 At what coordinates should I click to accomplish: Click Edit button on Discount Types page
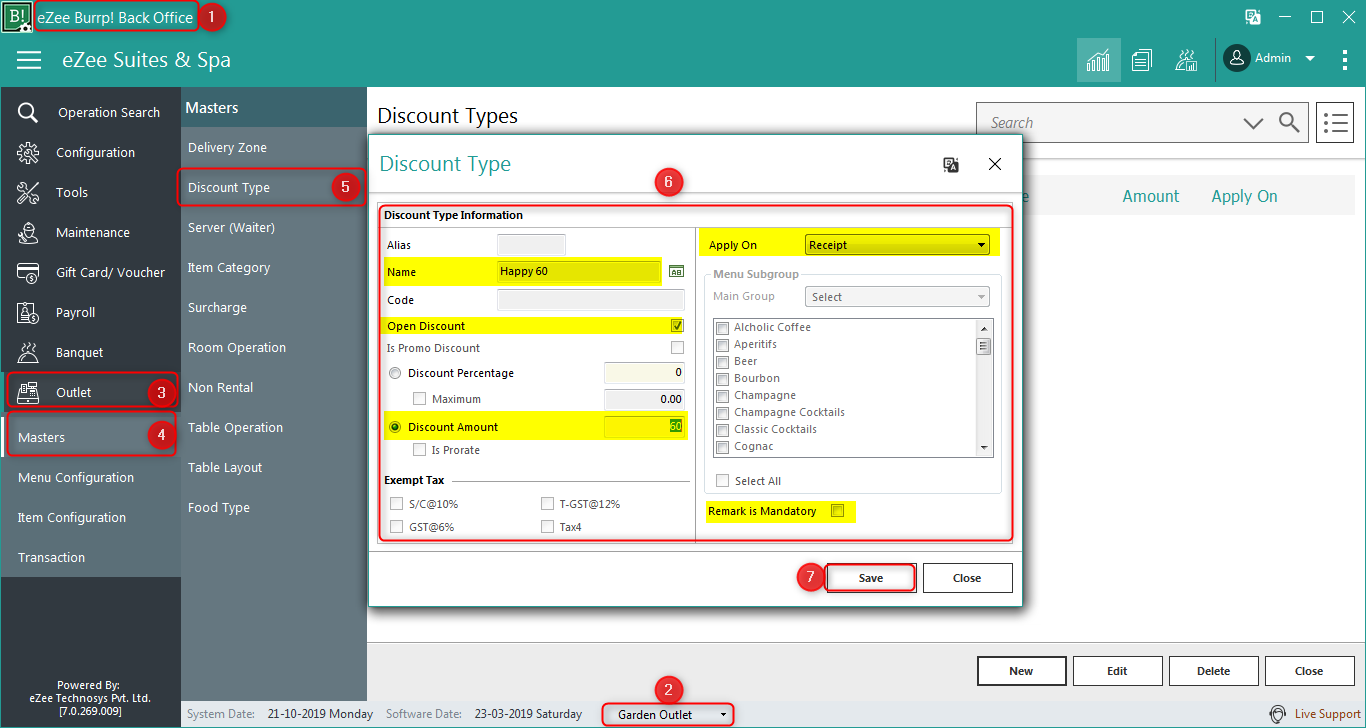pyautogui.click(x=1117, y=671)
